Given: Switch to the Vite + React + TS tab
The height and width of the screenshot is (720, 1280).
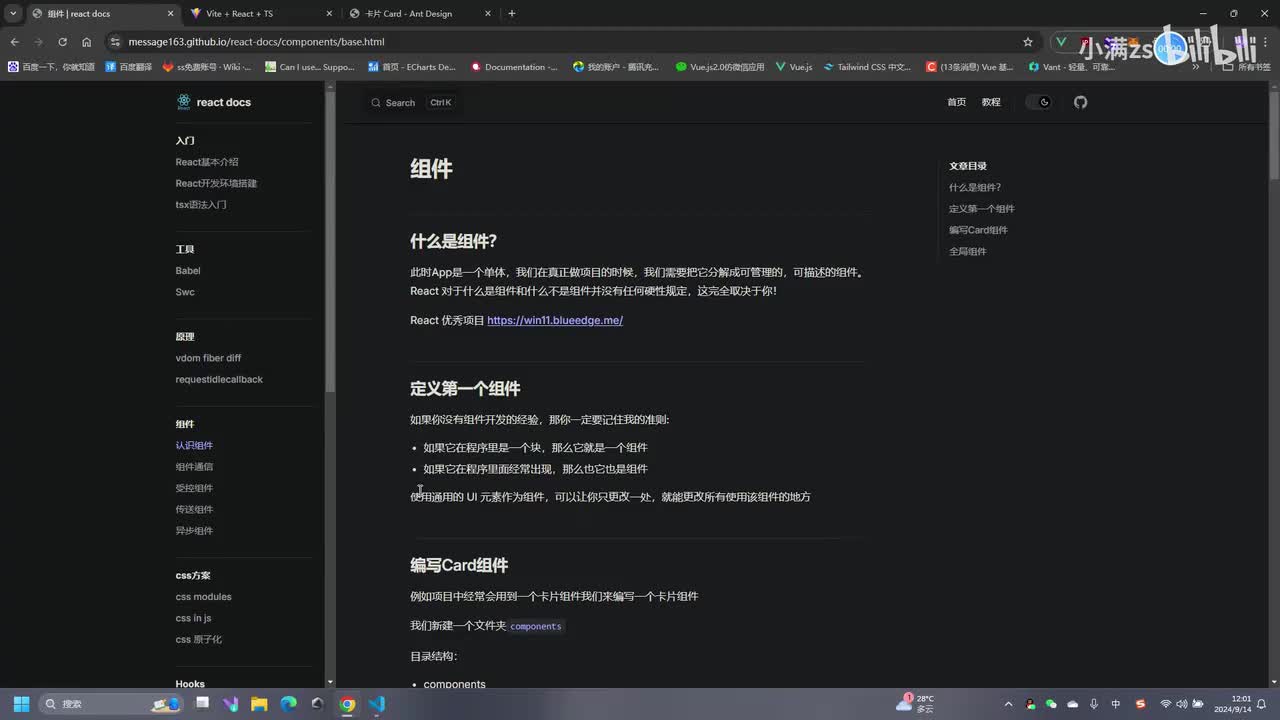Looking at the screenshot, I should click(x=260, y=14).
